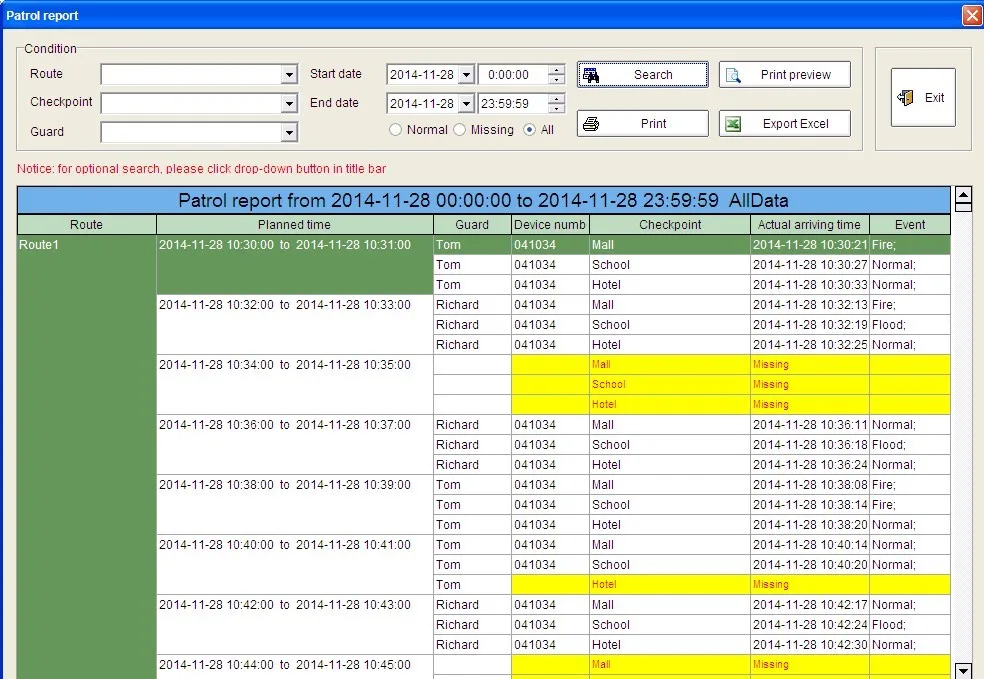Select the Normal search filter

394,130
